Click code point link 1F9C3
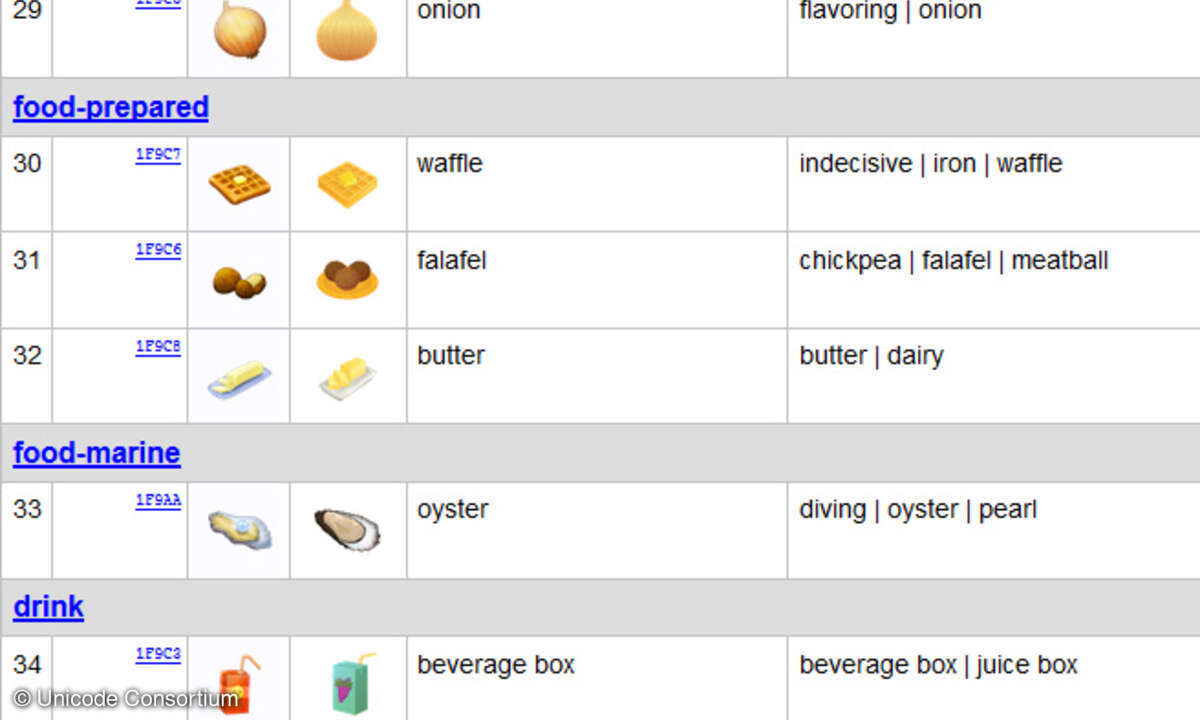Screen dimensions: 1200x720 [158, 655]
